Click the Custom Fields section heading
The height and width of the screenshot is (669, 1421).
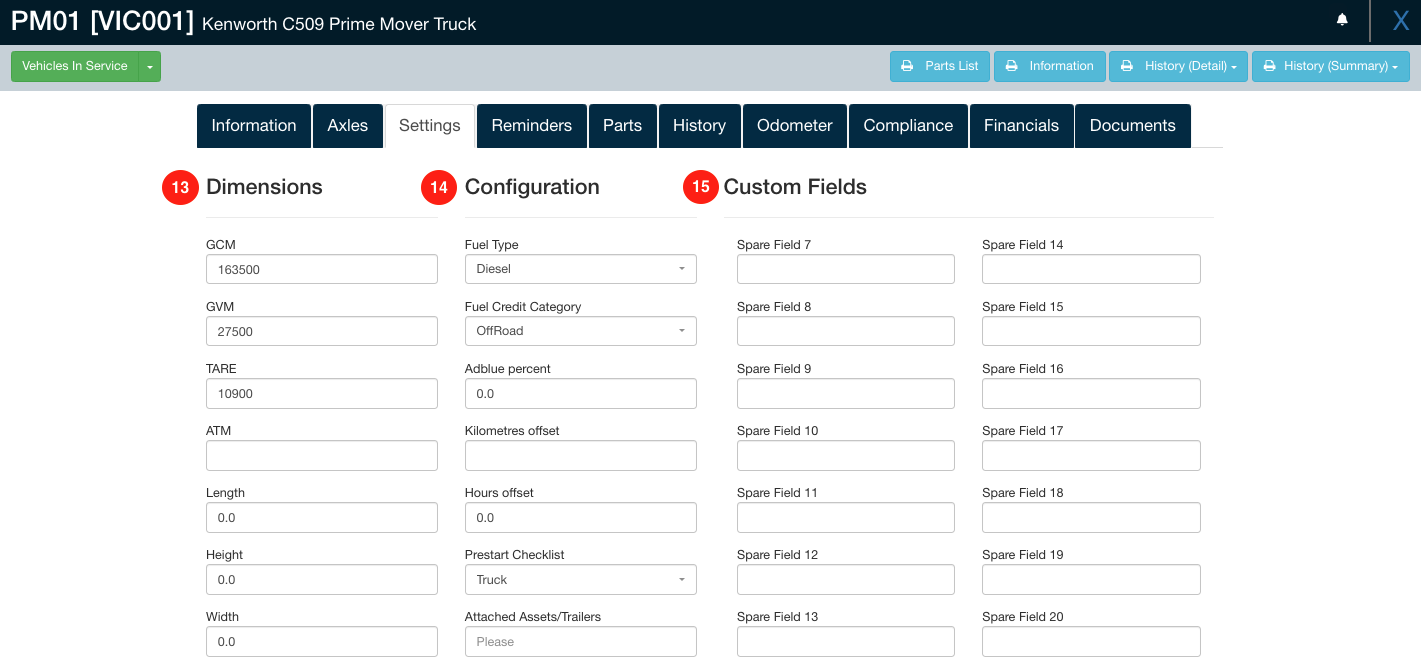click(795, 187)
